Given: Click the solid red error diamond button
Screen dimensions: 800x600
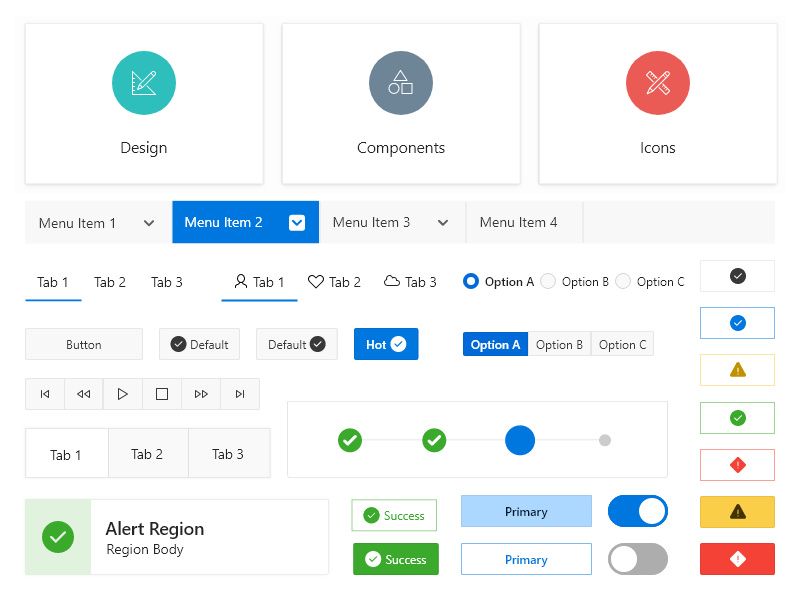Looking at the screenshot, I should (x=737, y=559).
